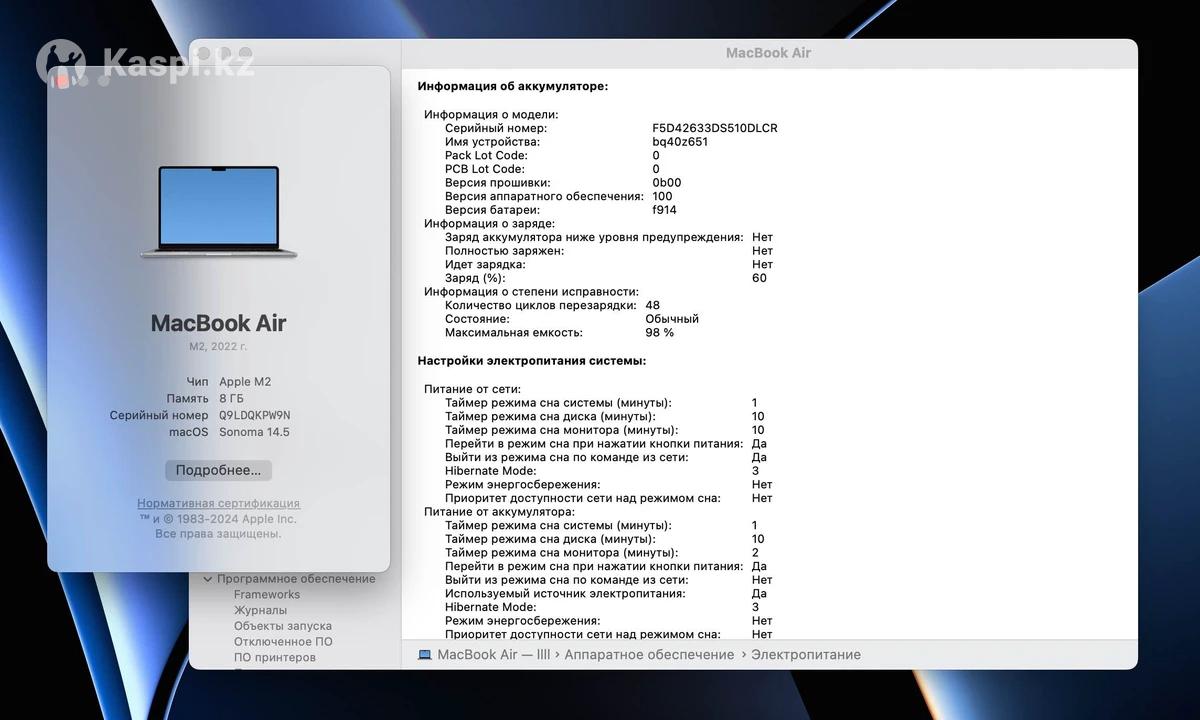Open "Журналы" in the sidebar

coord(260,610)
